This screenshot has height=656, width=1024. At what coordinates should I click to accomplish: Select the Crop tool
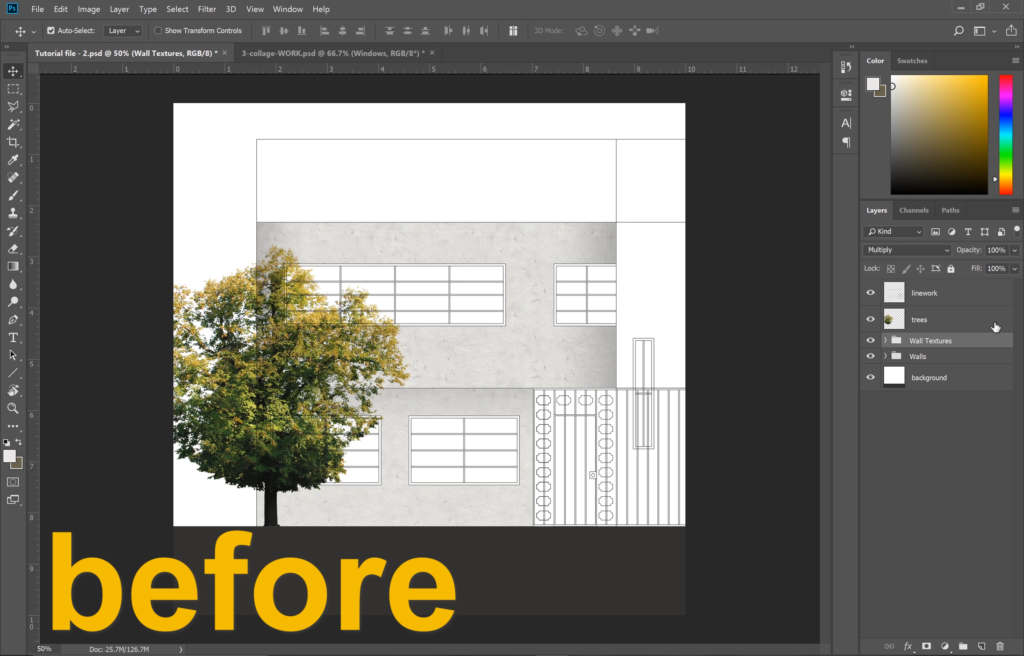pos(13,142)
